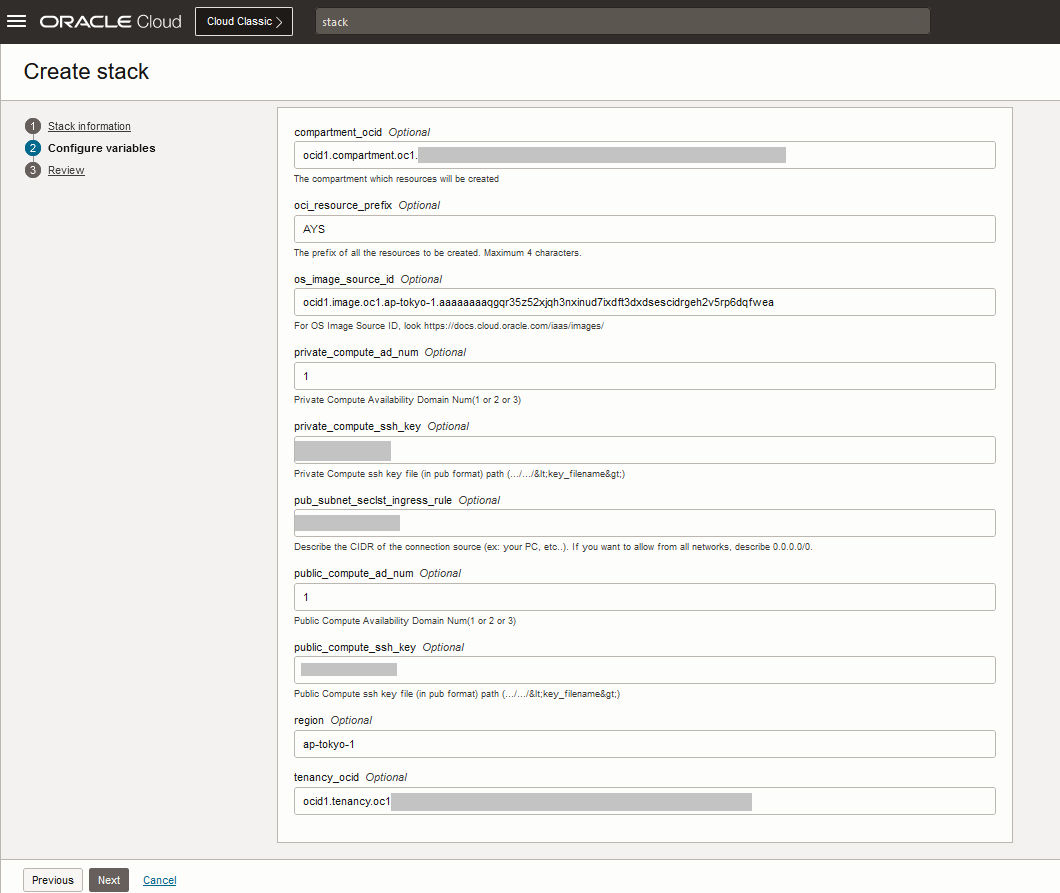Click 'Private Compute ssh key file' hint
Viewport: 1060px width, 893px height.
pyautogui.click(x=460, y=474)
